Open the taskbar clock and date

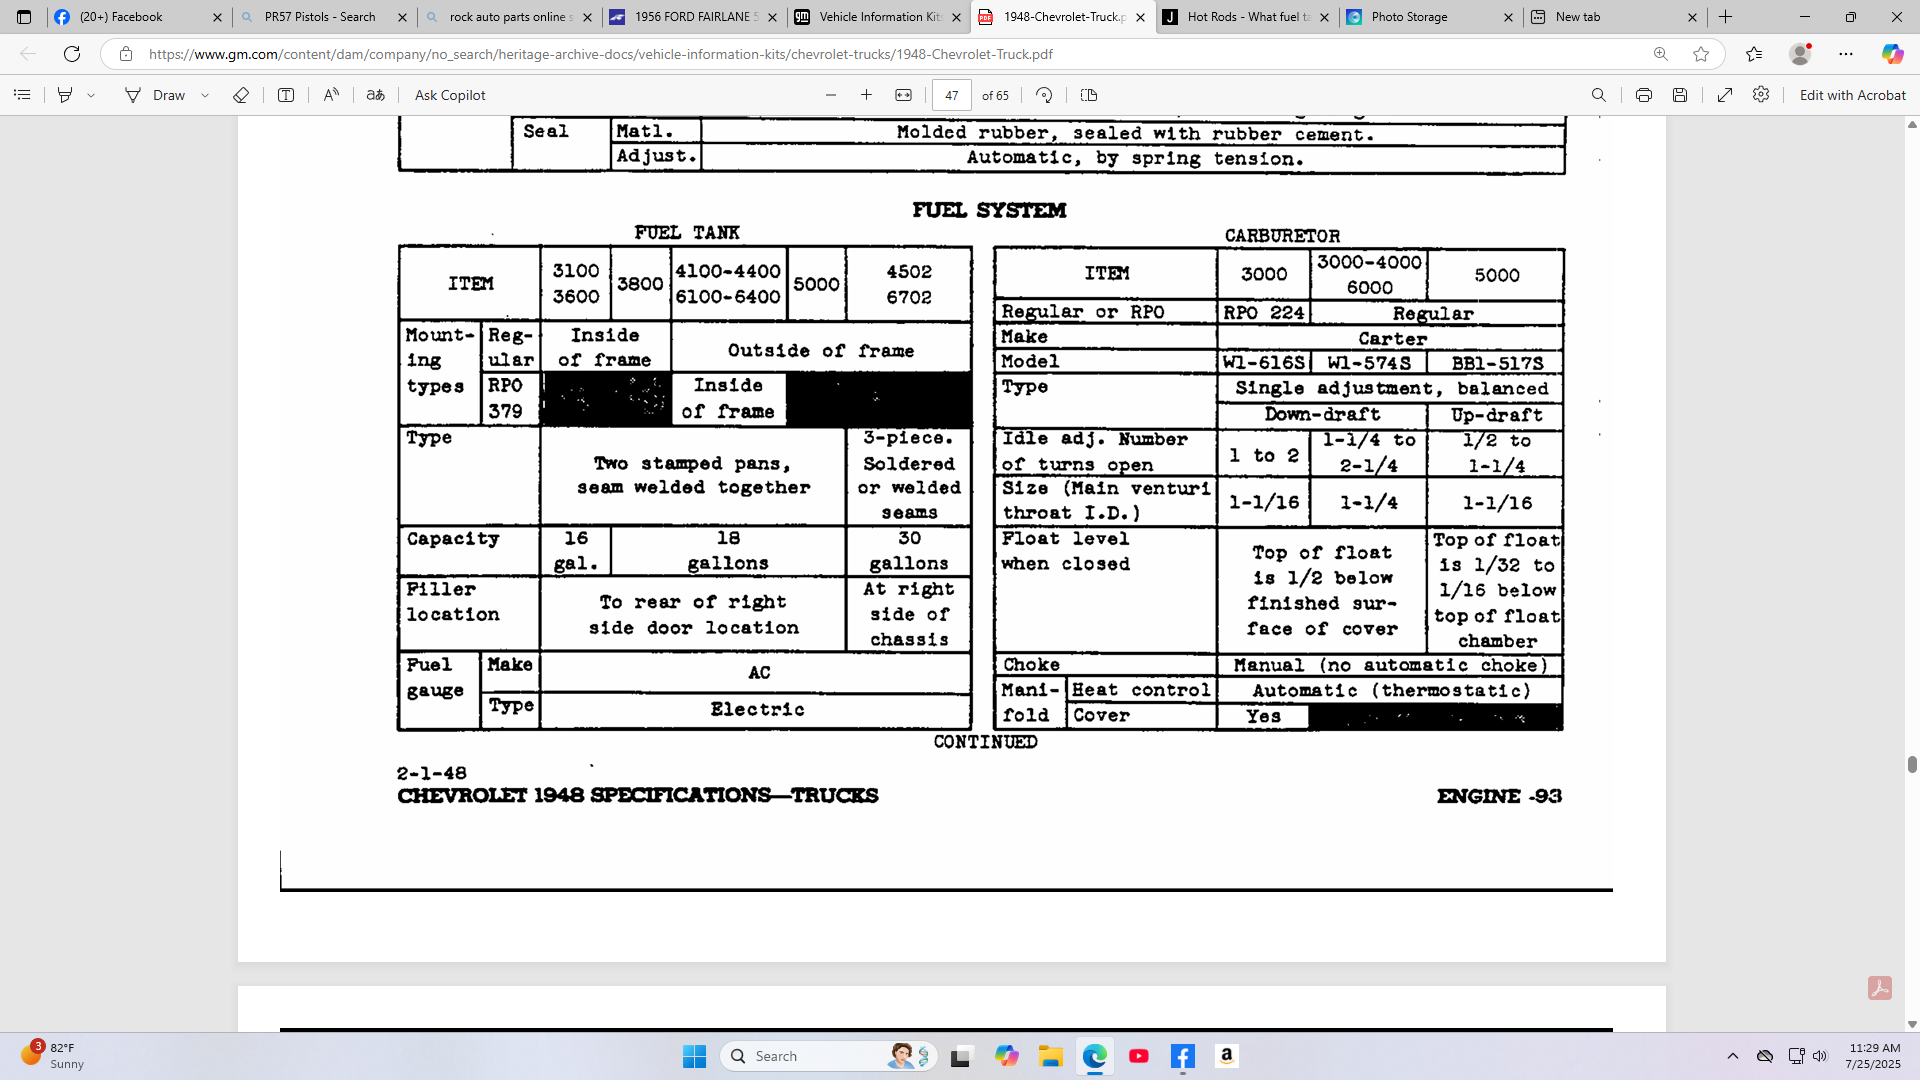point(1874,1056)
